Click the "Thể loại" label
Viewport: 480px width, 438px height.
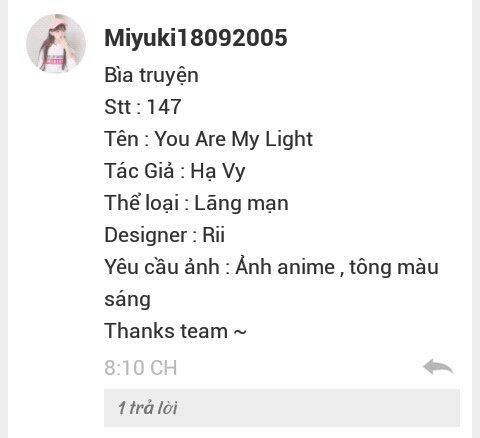tap(142, 203)
